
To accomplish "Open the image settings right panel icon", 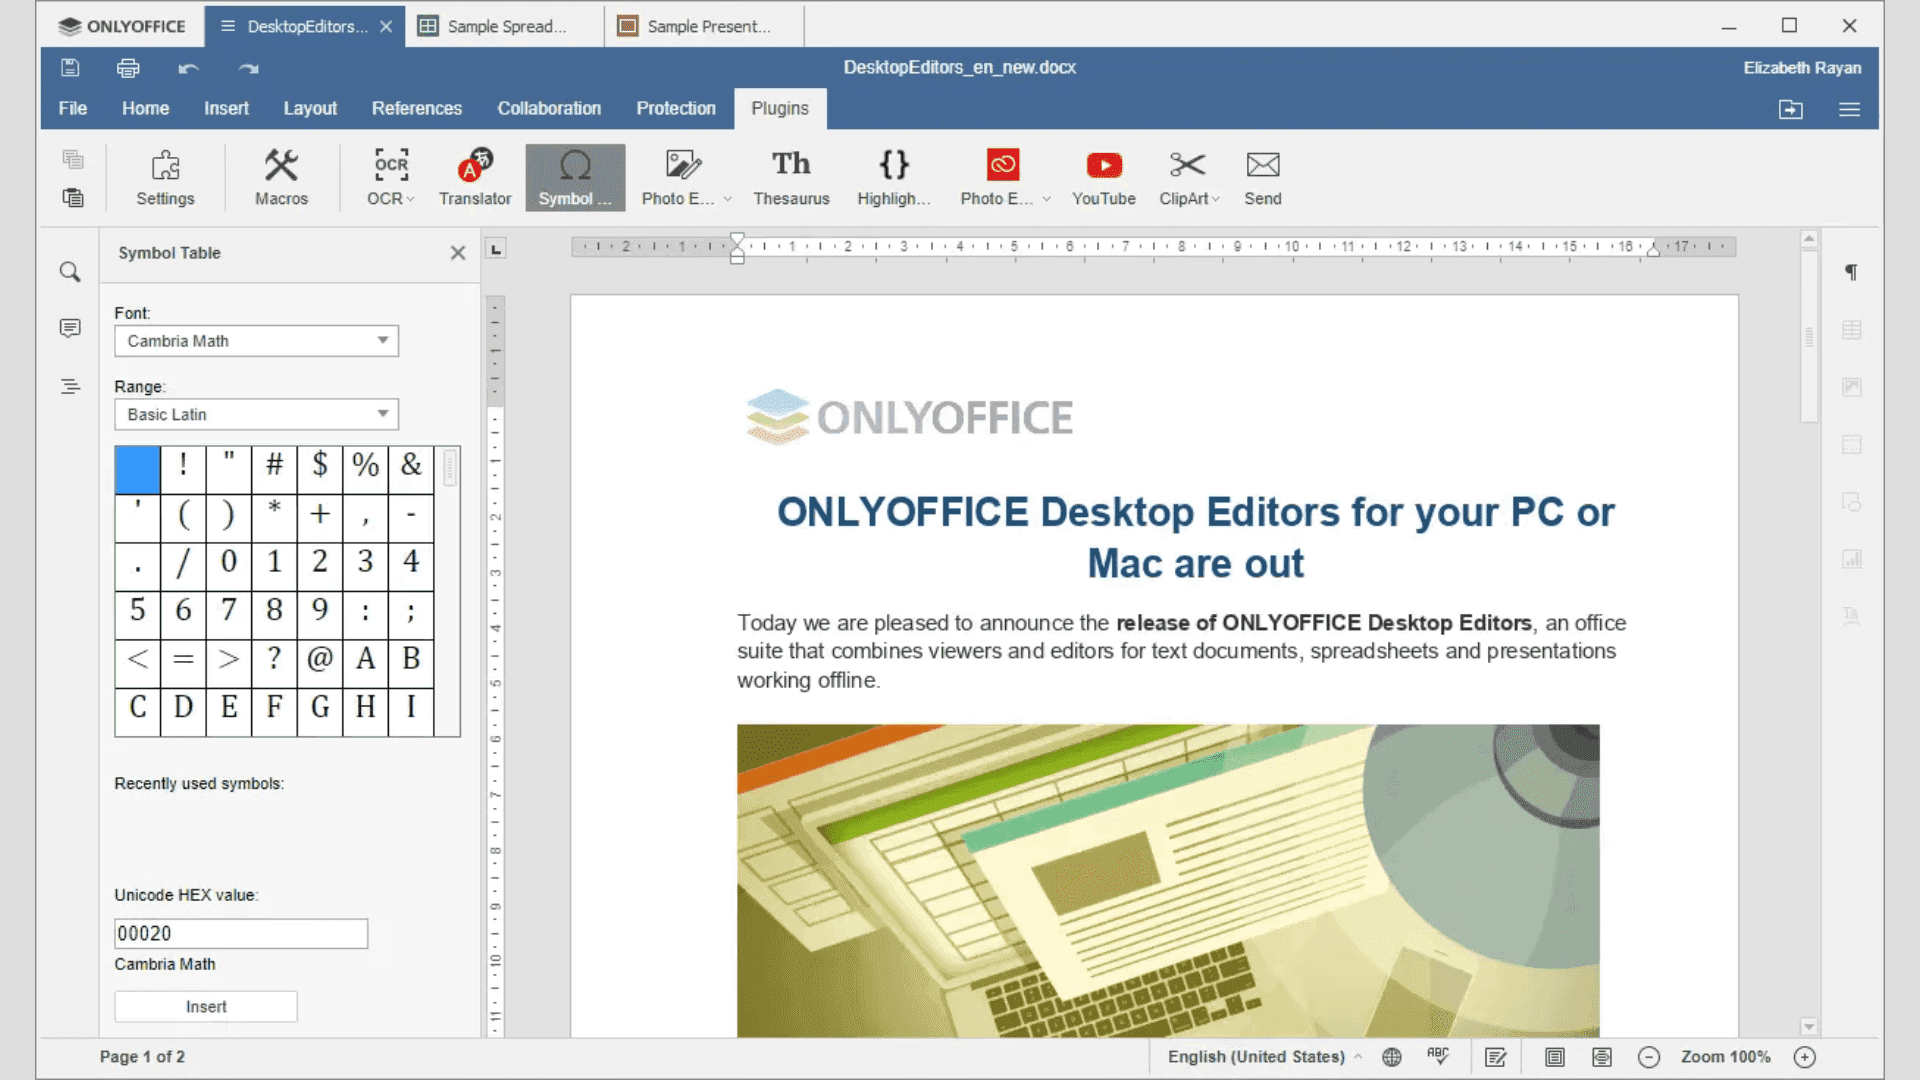I will 1851,387.
